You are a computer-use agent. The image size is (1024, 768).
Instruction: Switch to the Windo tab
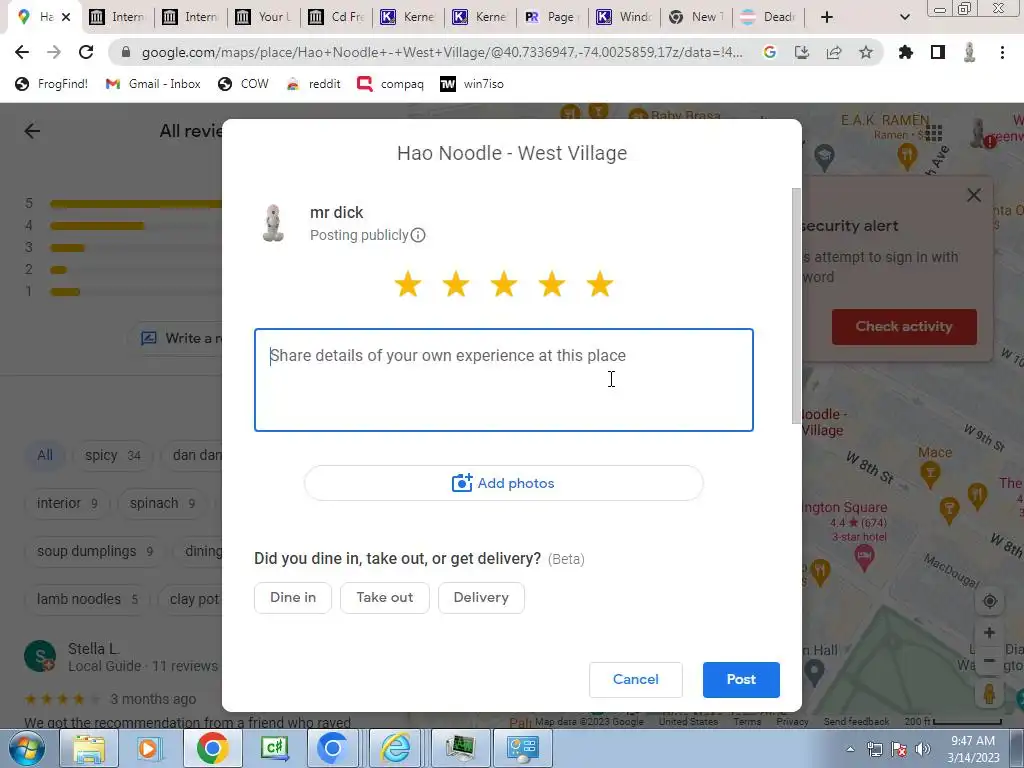tap(625, 17)
